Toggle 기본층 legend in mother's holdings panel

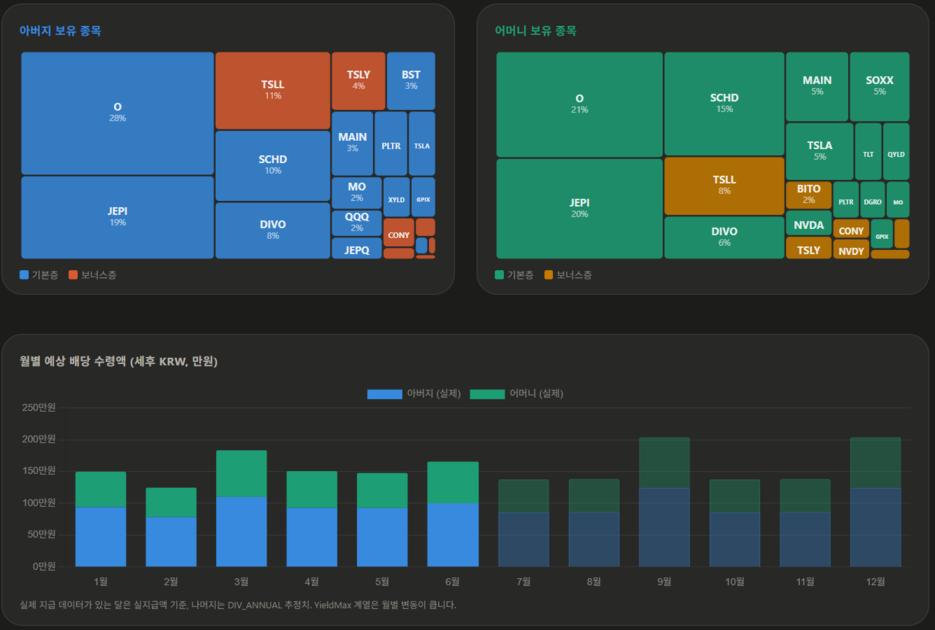(x=514, y=275)
